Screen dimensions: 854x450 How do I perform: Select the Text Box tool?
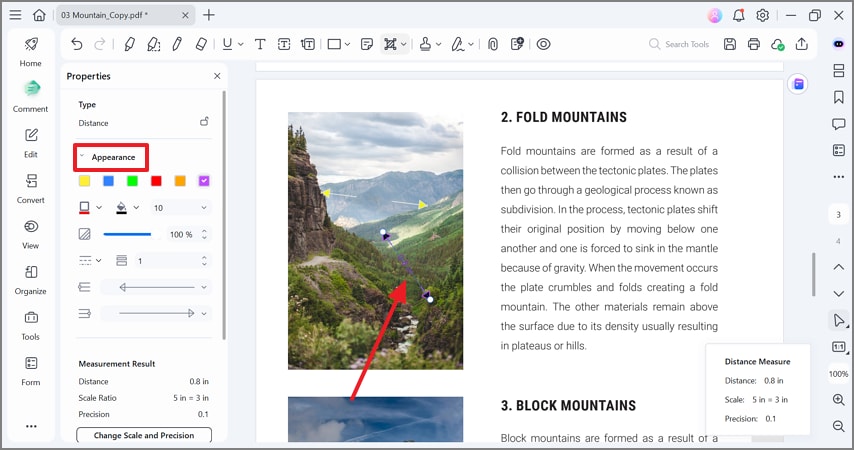click(284, 44)
